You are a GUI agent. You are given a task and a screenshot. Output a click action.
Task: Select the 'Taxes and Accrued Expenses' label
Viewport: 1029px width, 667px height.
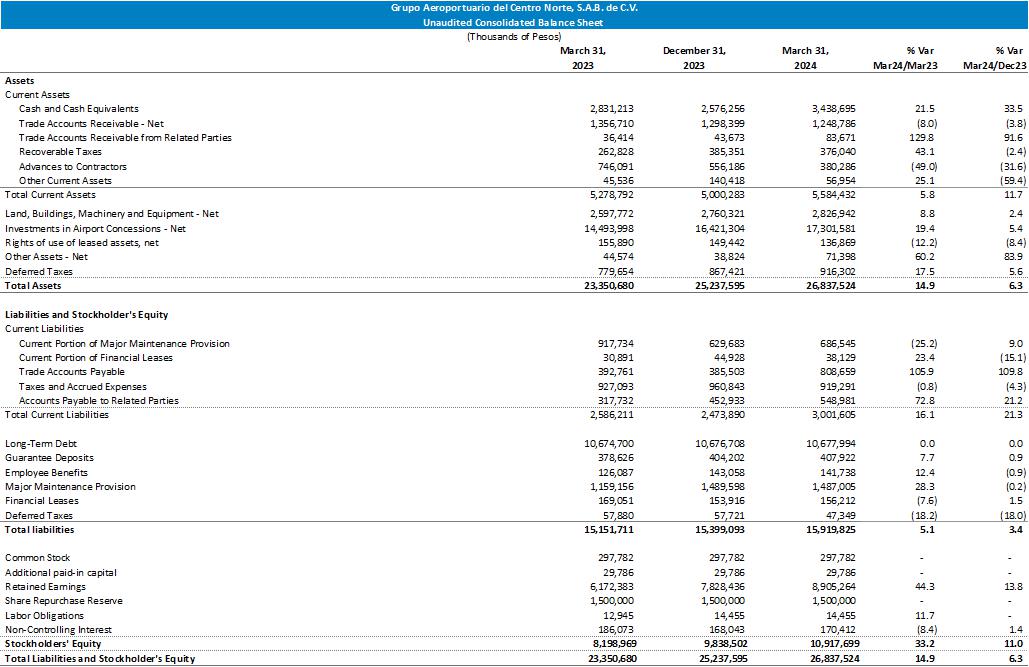click(83, 387)
